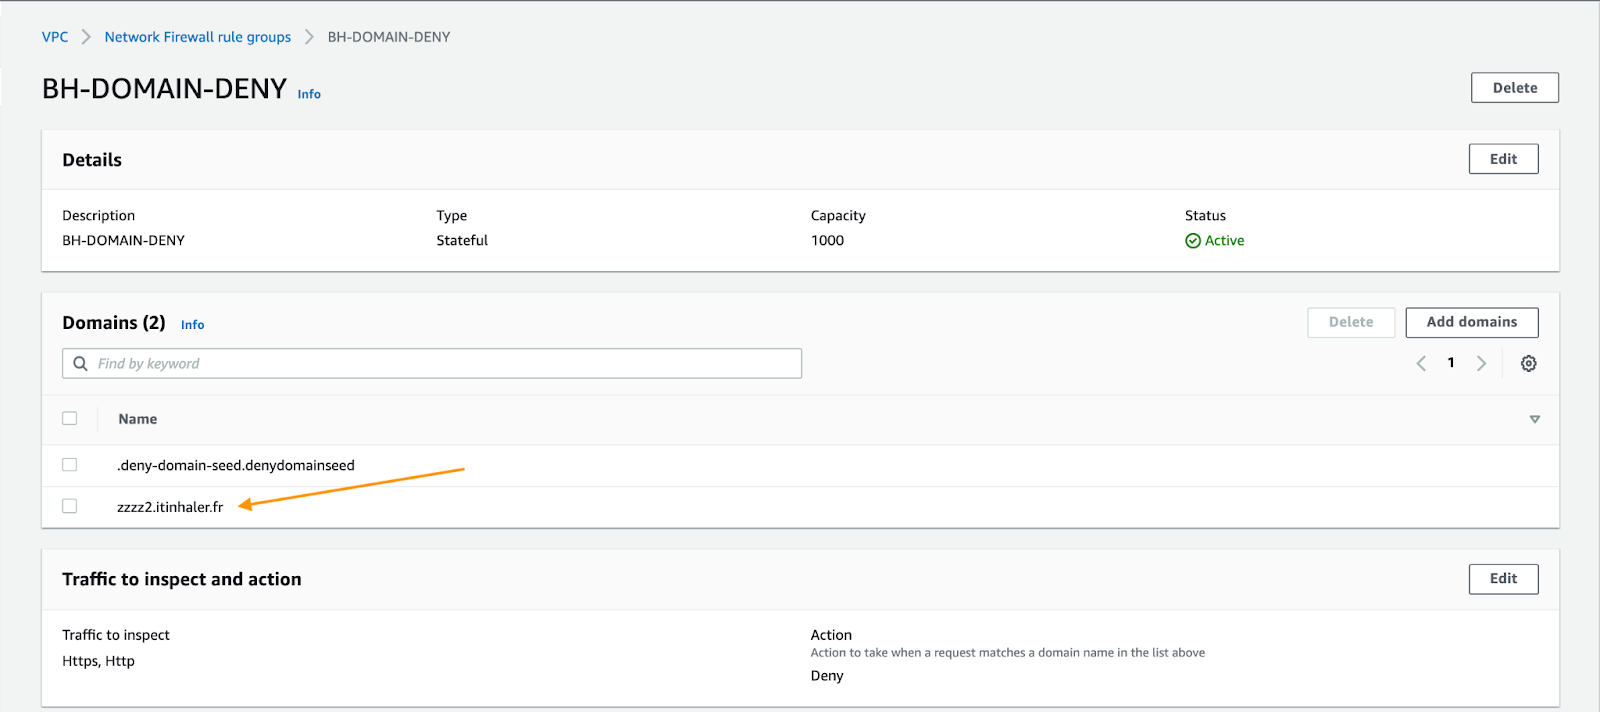Check the .deny-domain-seed.denydomainseed row
The width and height of the screenshot is (1600, 712).
(x=70, y=465)
